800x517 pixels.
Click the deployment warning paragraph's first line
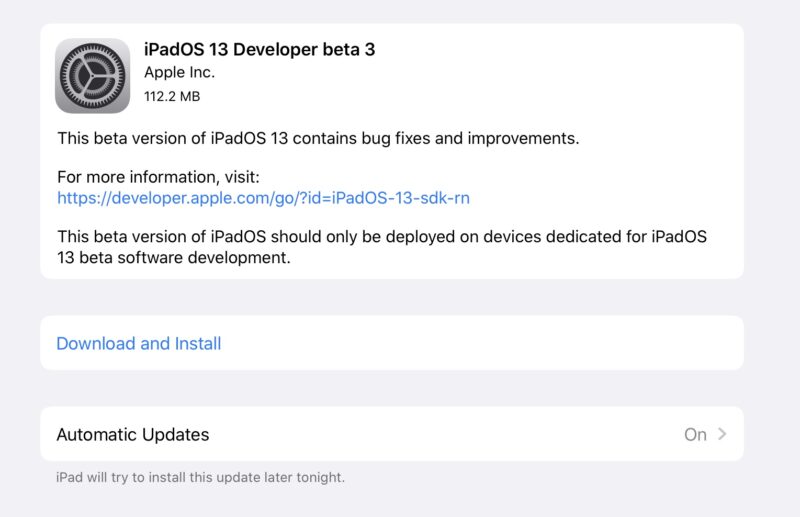click(382, 237)
